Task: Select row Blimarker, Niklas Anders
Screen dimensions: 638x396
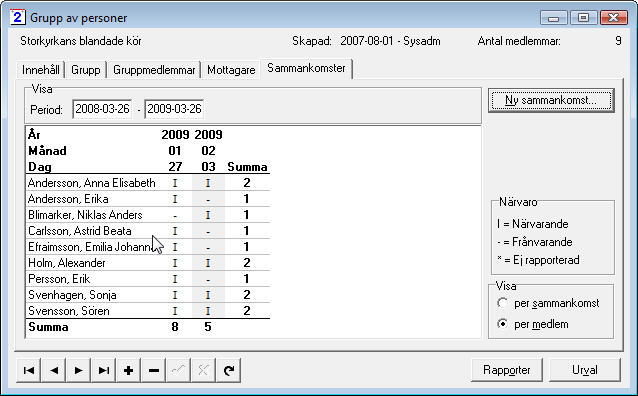Action: click(x=148, y=215)
